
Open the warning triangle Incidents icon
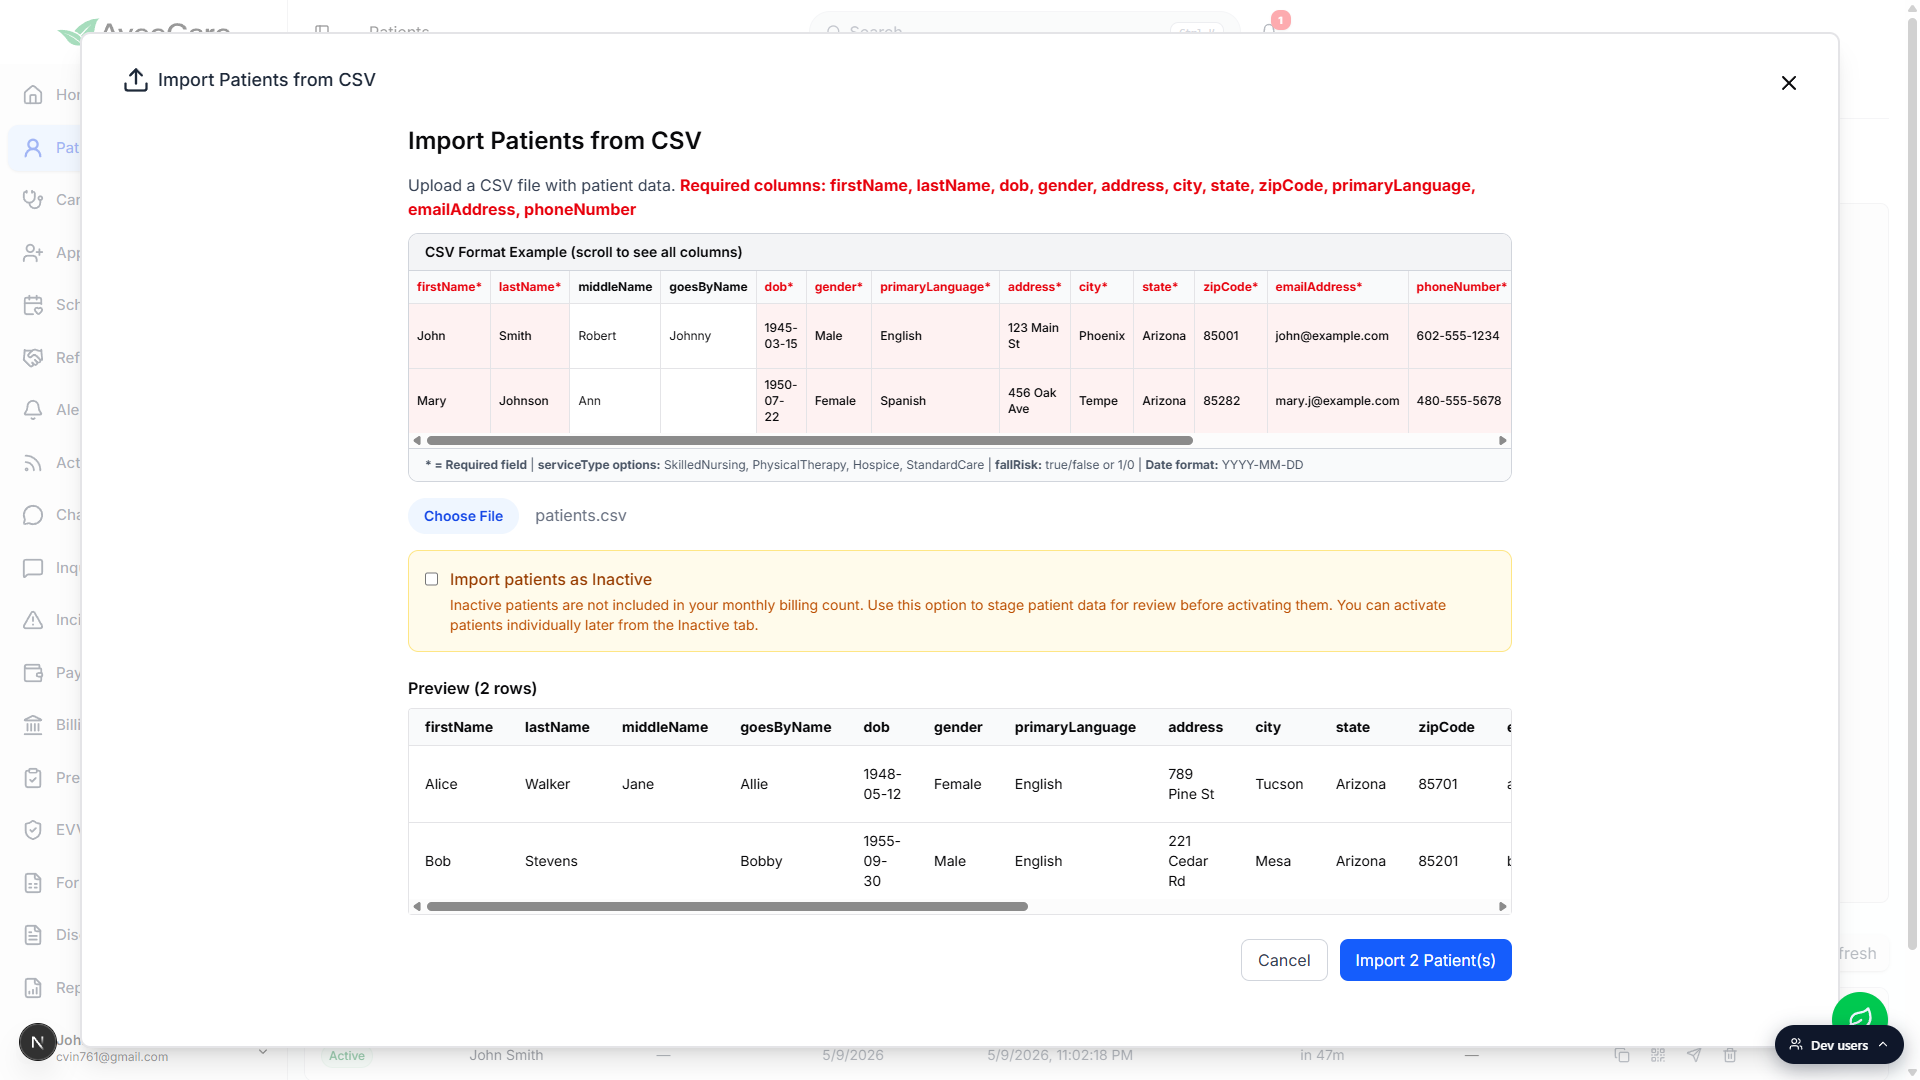tap(33, 620)
